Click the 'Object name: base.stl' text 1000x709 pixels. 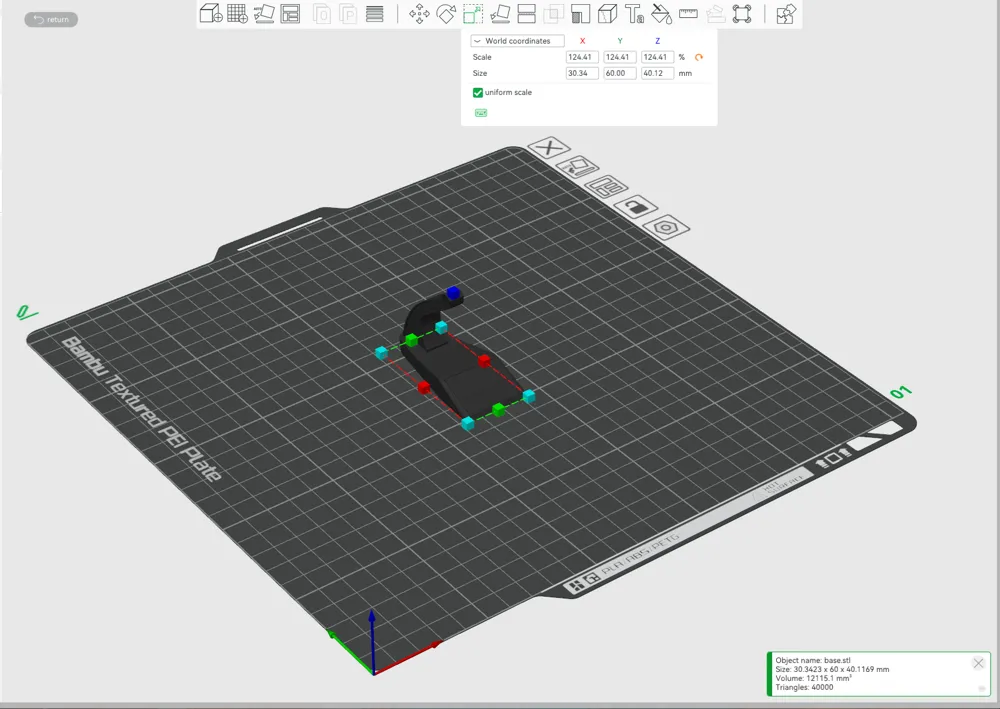point(812,661)
